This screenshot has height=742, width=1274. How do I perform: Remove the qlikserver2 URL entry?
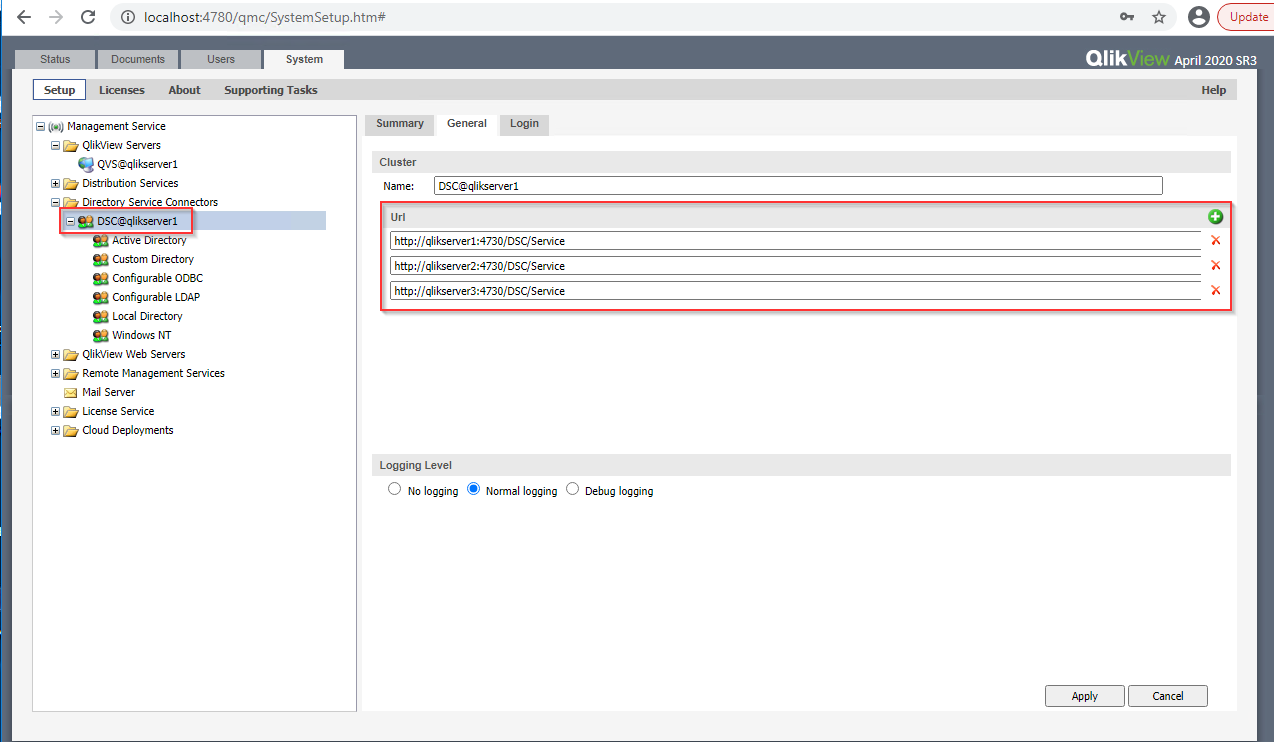click(x=1215, y=266)
